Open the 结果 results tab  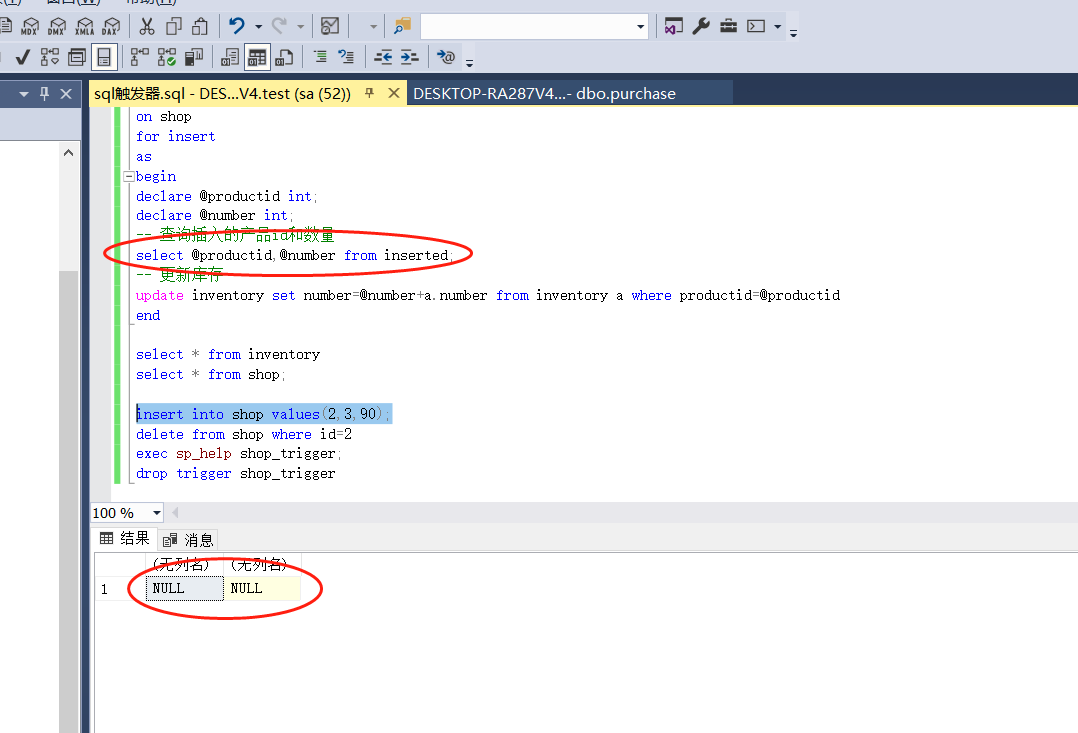pyautogui.click(x=125, y=538)
